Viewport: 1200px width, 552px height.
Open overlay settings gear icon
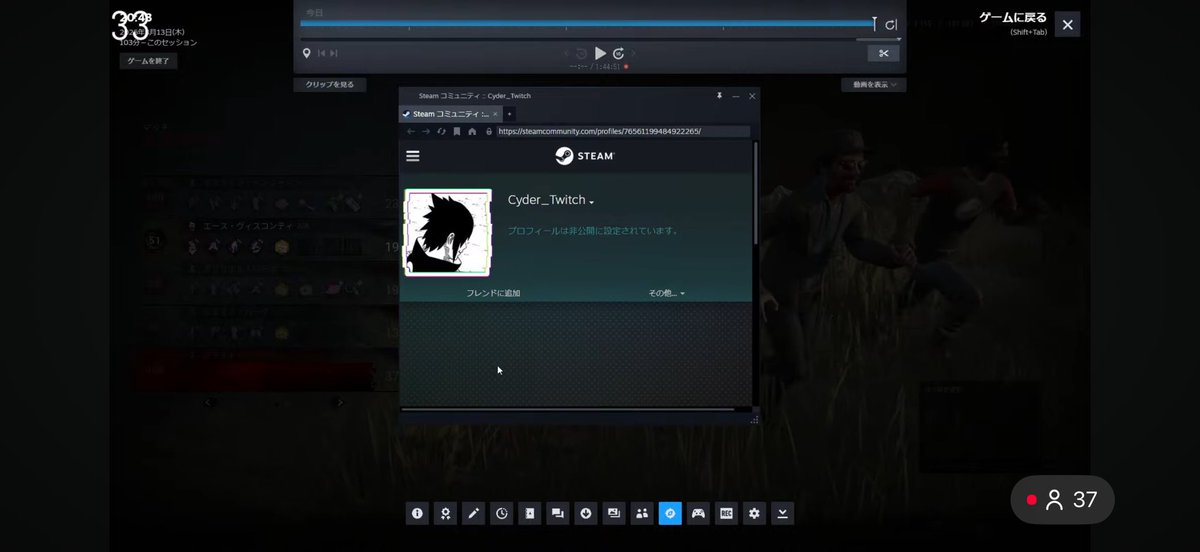[754, 513]
